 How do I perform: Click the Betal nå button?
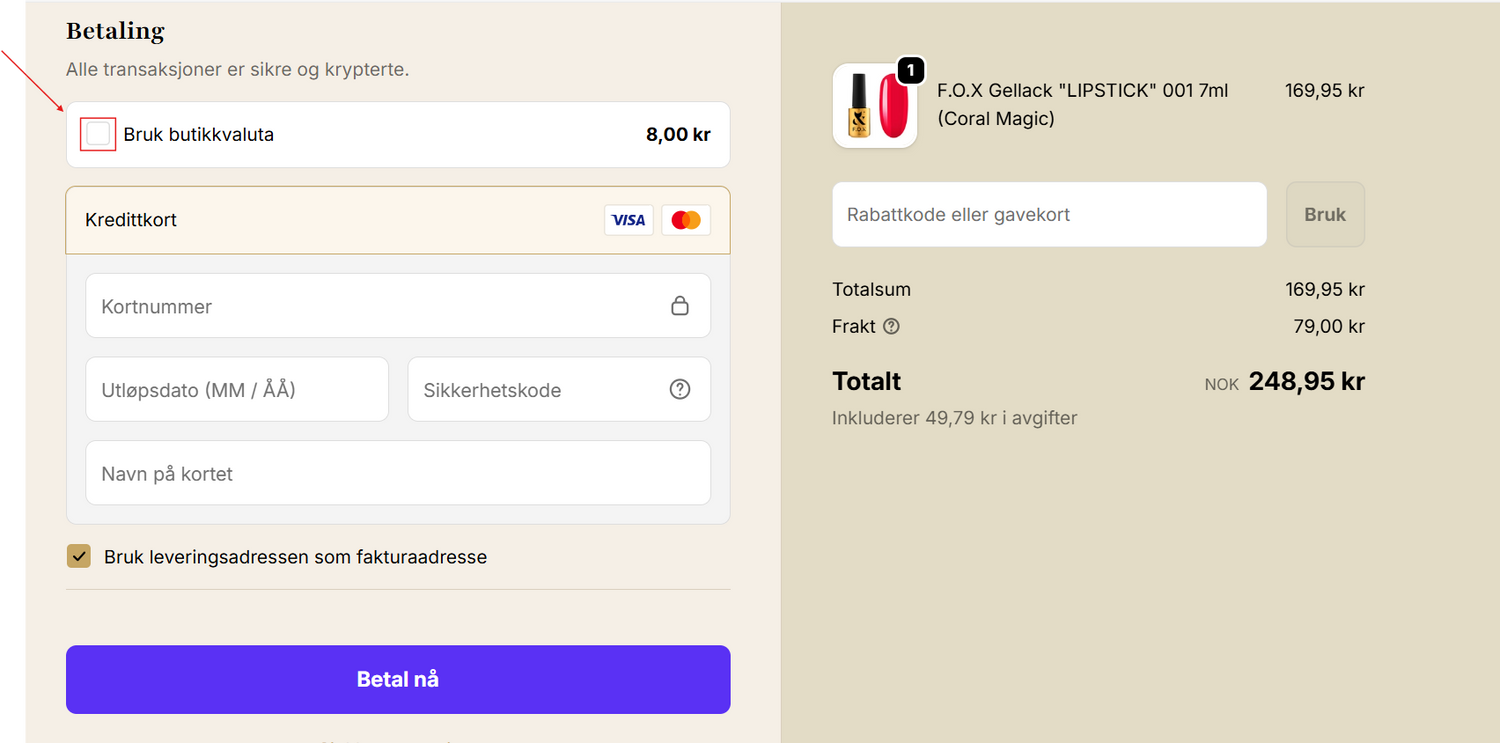398,679
